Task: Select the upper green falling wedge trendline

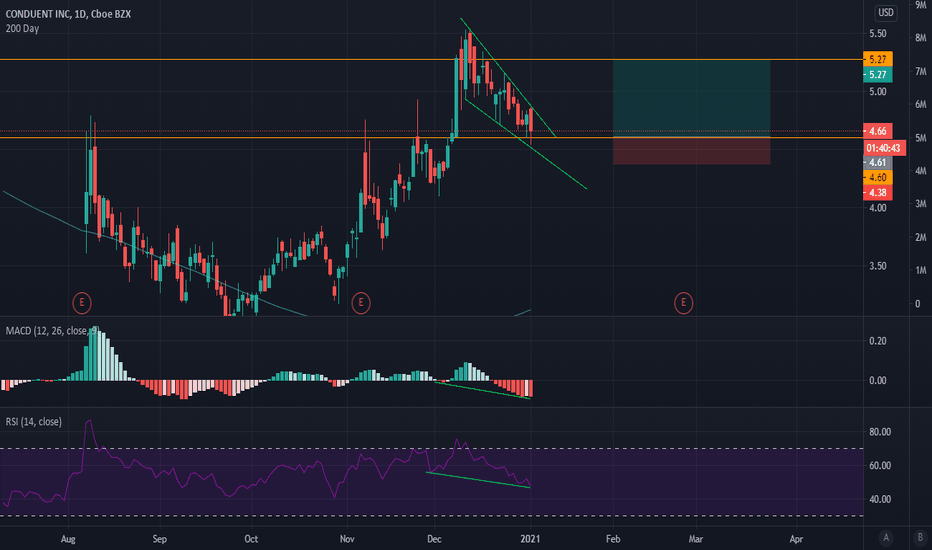Action: 508,77
